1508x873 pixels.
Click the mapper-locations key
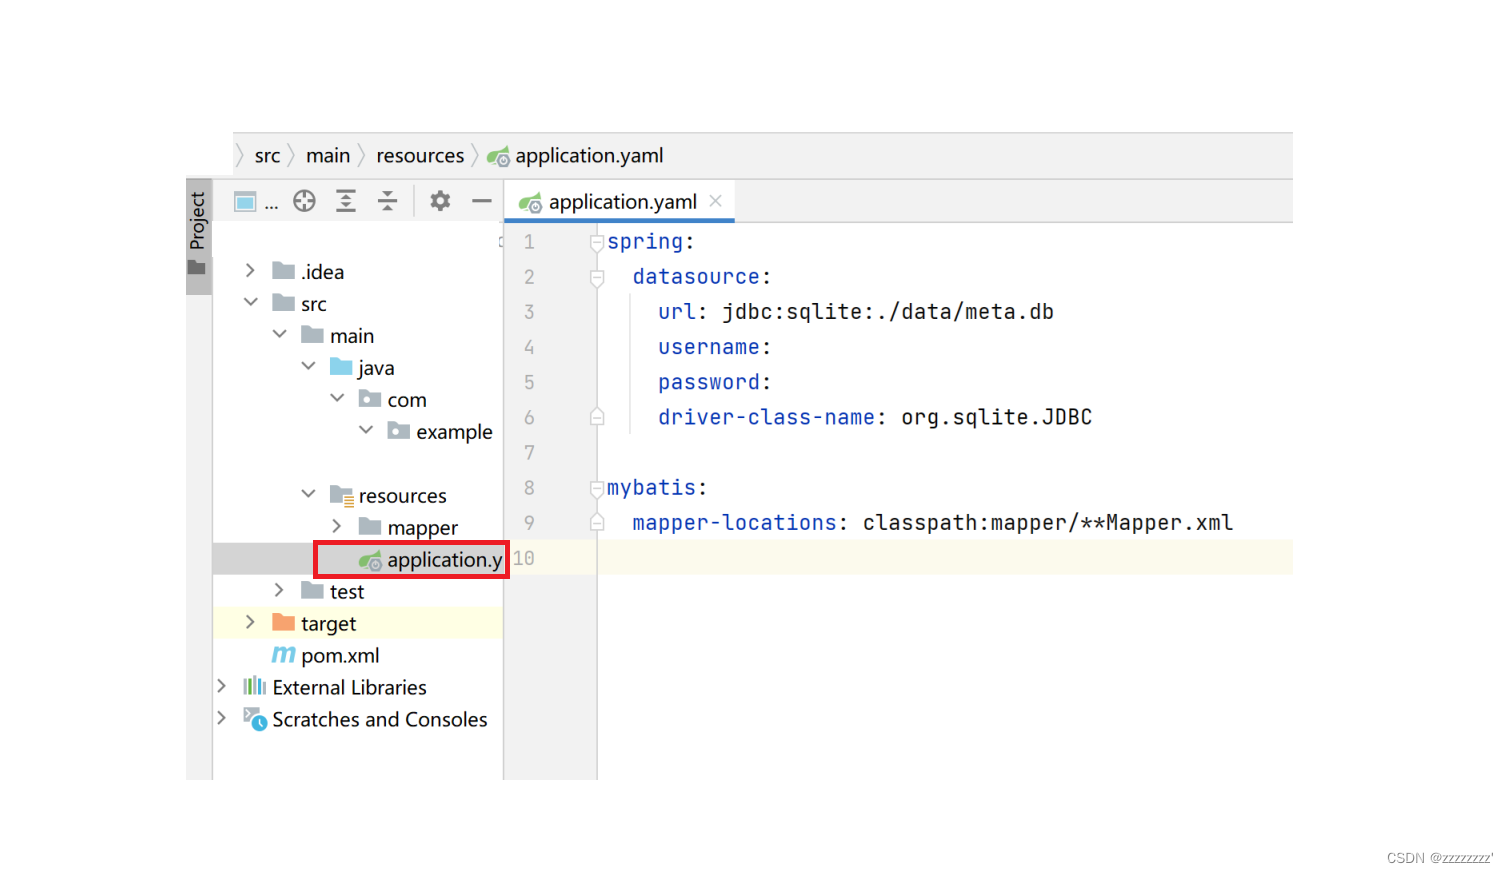(x=734, y=523)
